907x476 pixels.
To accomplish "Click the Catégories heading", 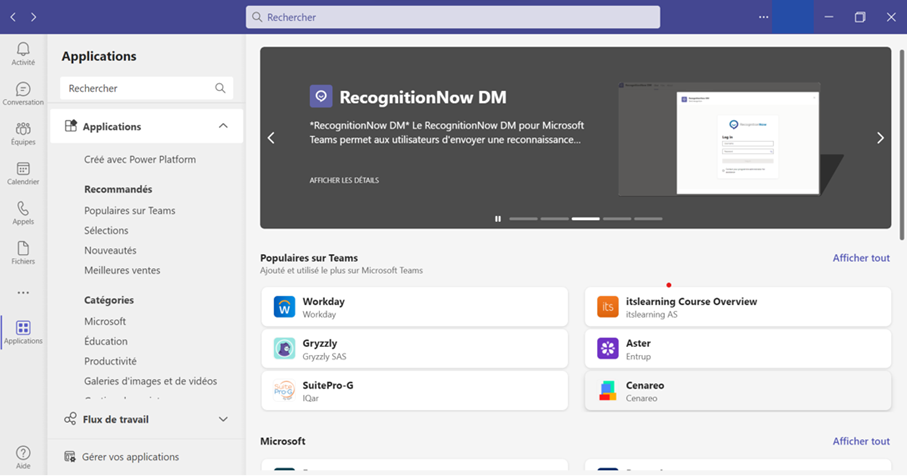I will (x=109, y=300).
